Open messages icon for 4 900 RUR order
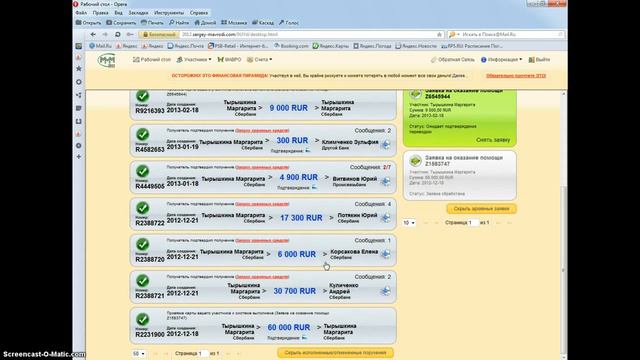640x360 pixels. [x=385, y=181]
